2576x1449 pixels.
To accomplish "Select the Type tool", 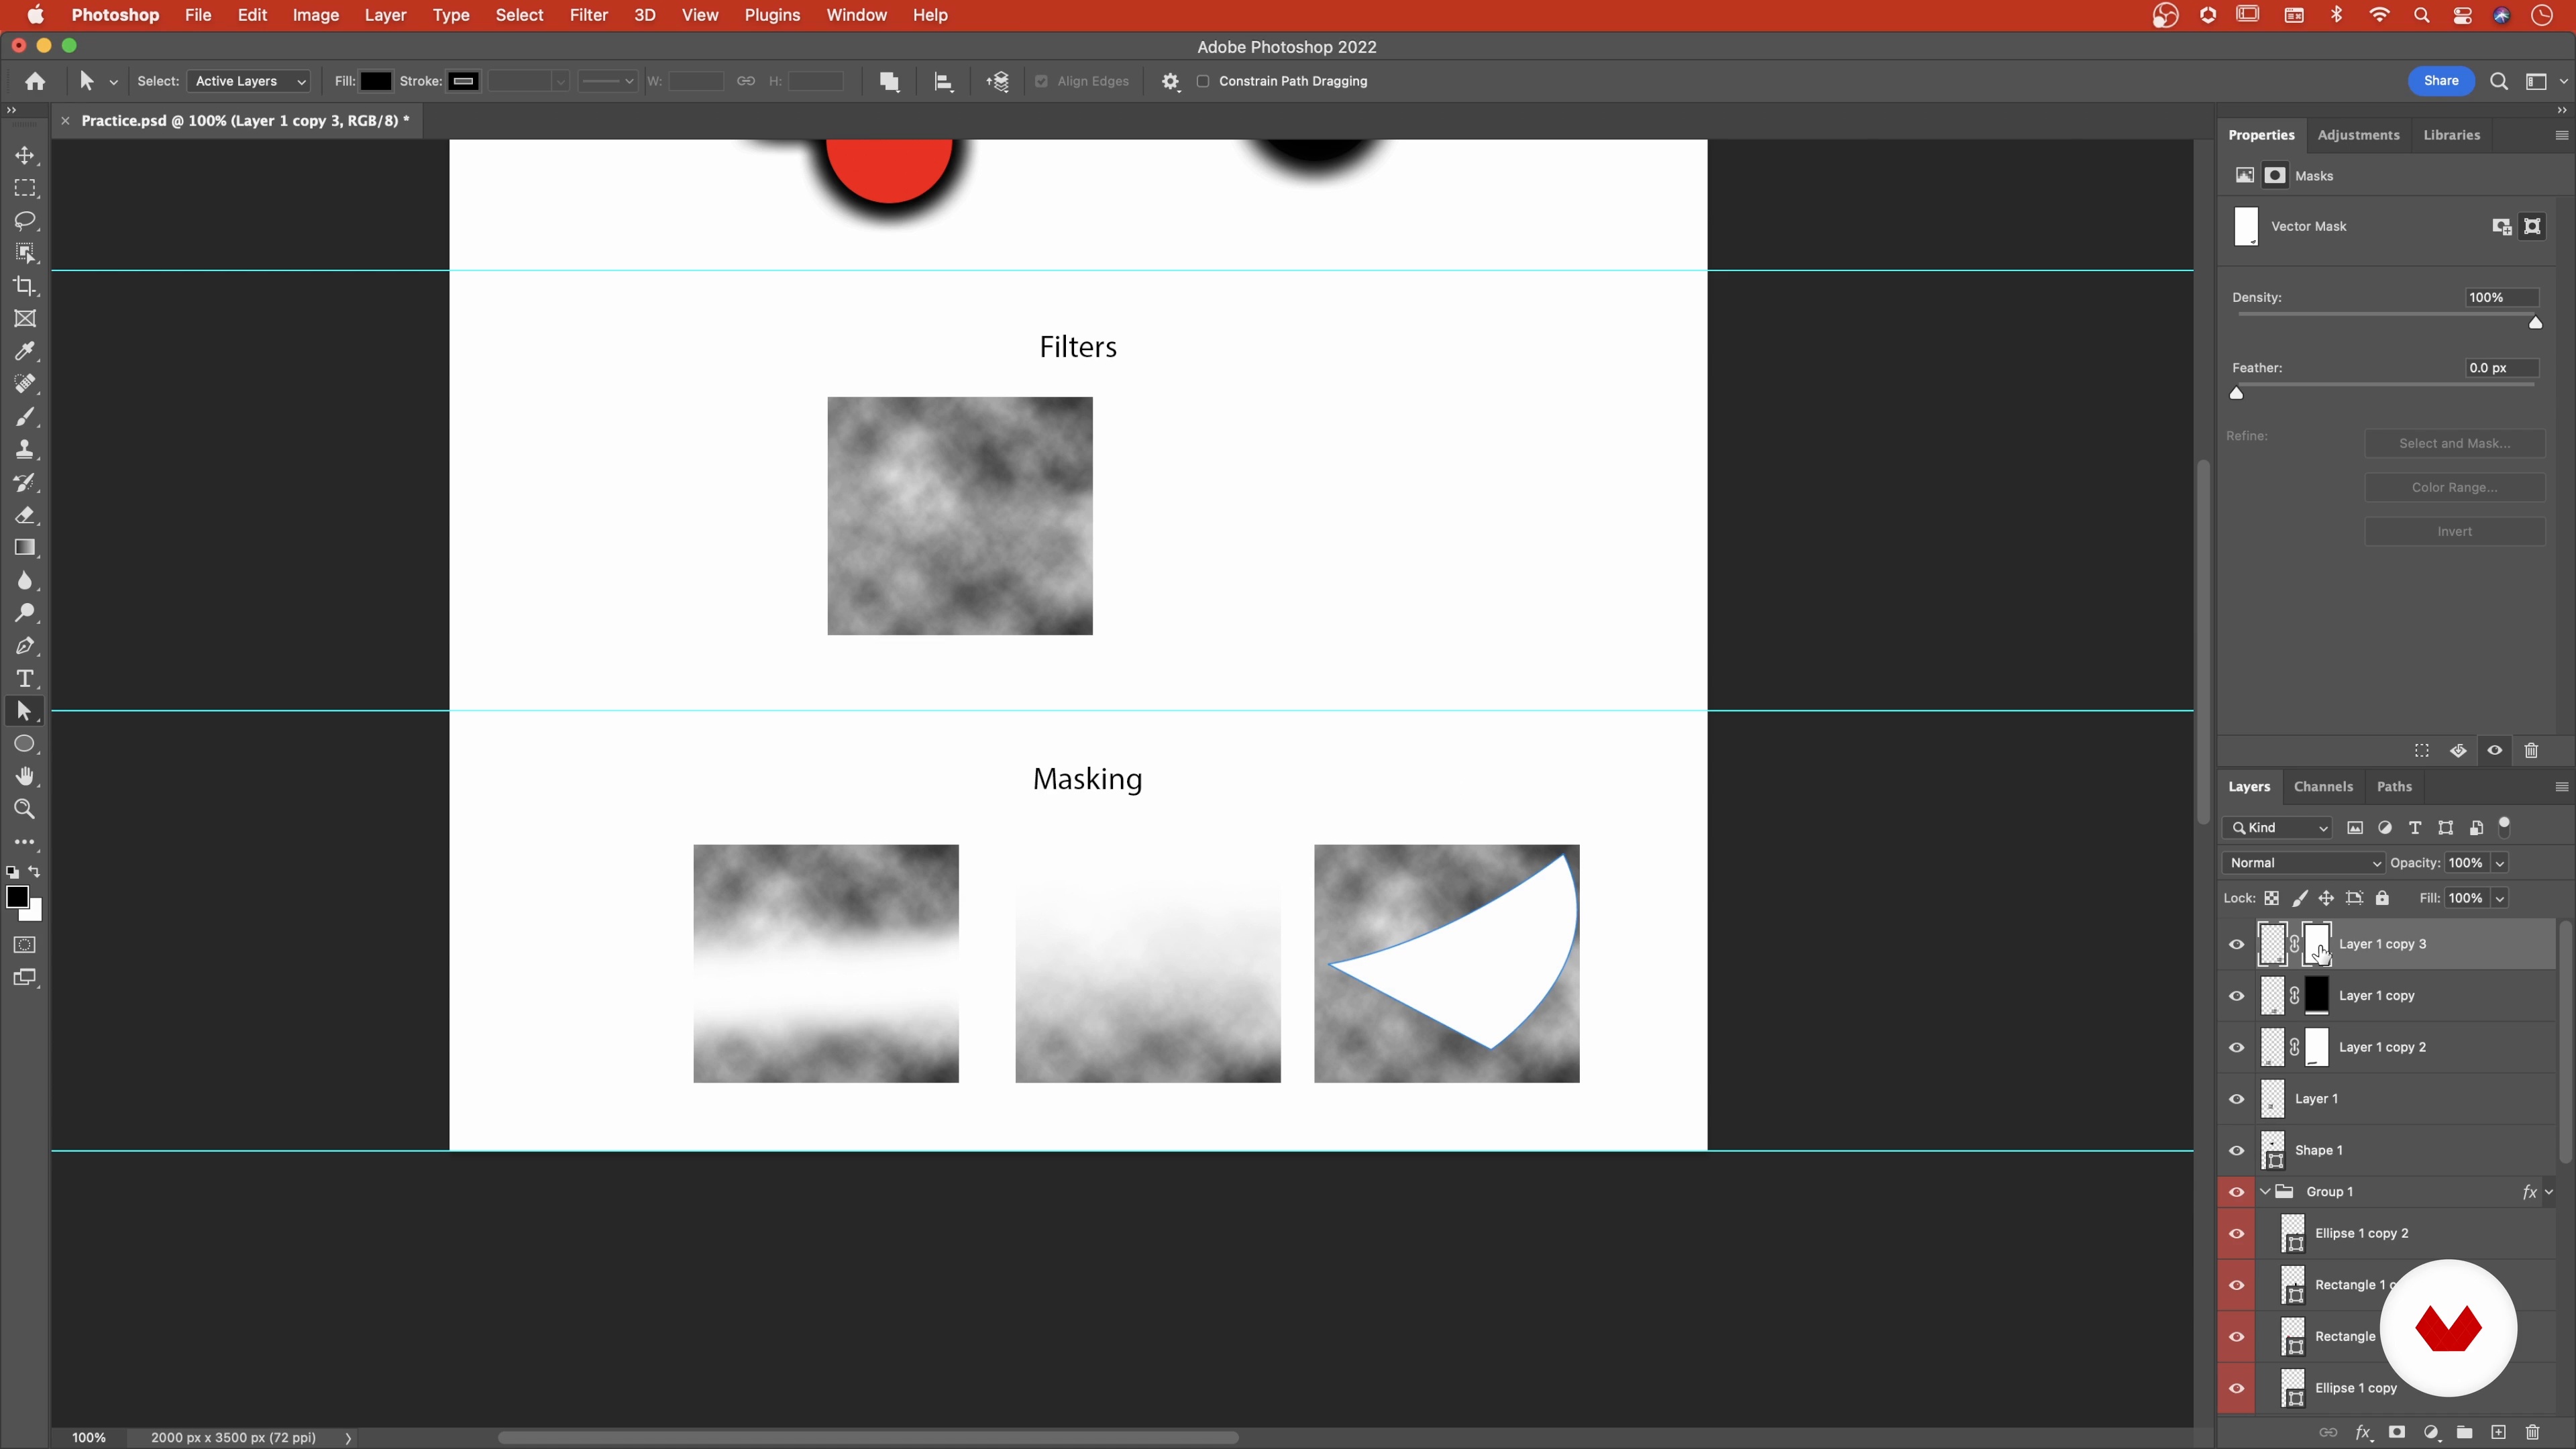I will pos(25,679).
